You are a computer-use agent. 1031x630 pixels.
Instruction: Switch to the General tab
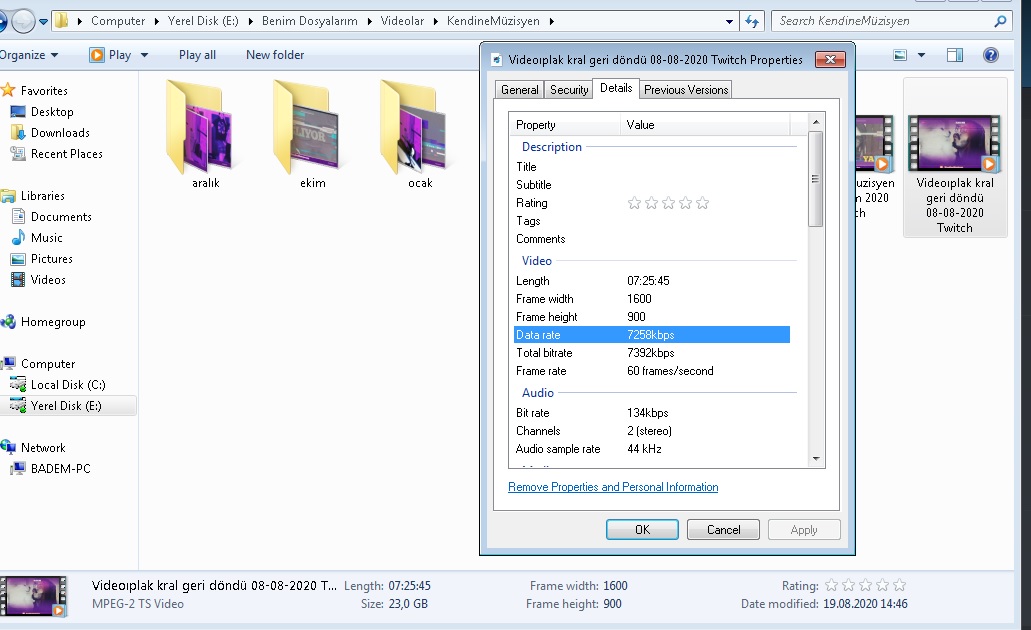tap(519, 89)
